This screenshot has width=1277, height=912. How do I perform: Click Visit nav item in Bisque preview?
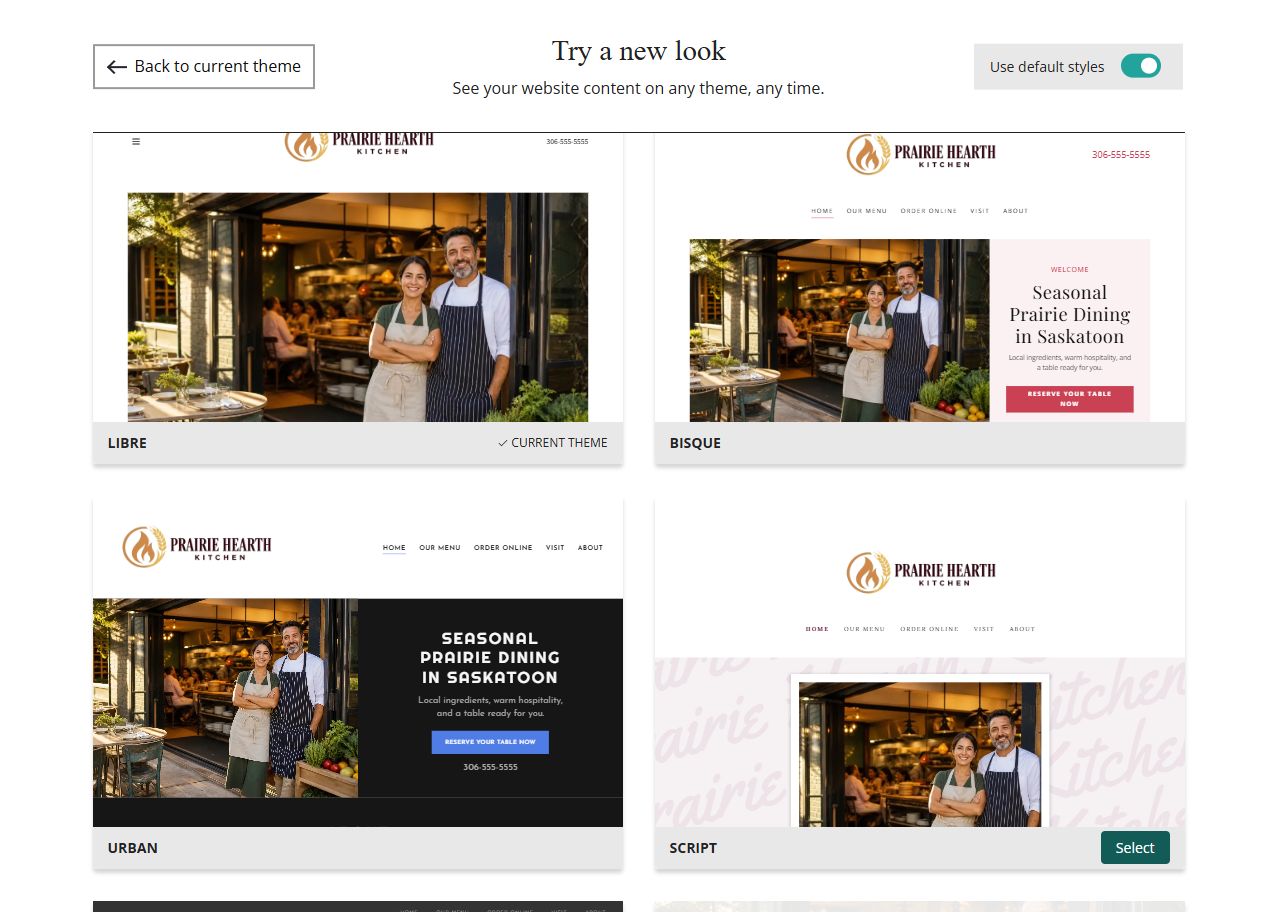[980, 211]
